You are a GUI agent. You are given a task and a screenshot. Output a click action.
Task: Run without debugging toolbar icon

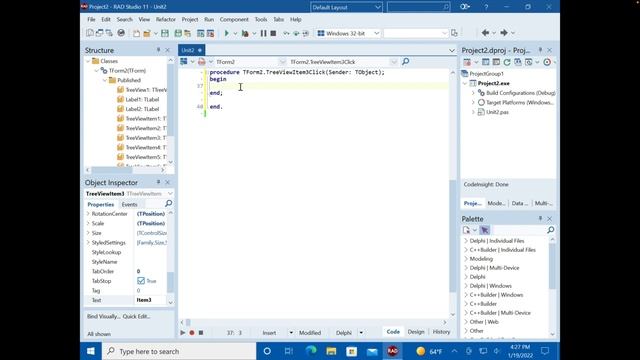point(245,33)
